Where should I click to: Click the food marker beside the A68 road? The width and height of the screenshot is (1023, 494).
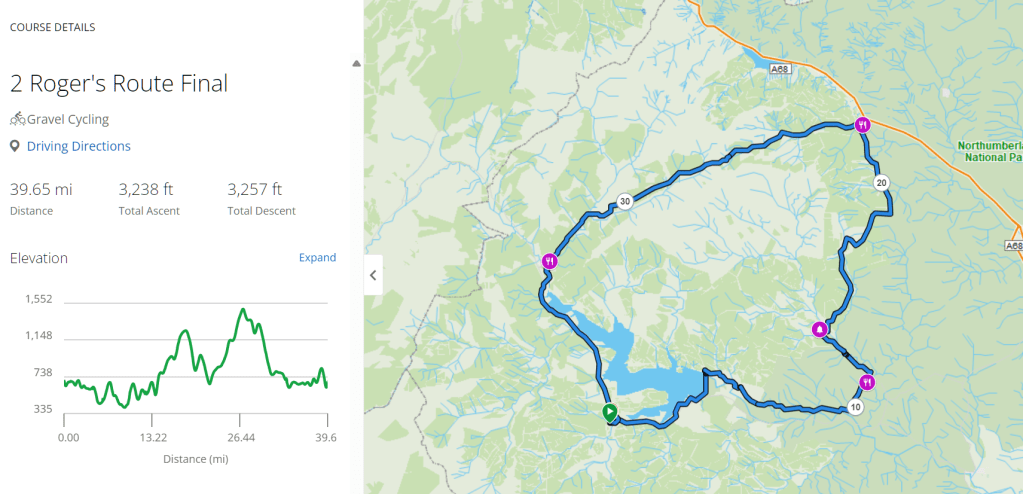862,125
